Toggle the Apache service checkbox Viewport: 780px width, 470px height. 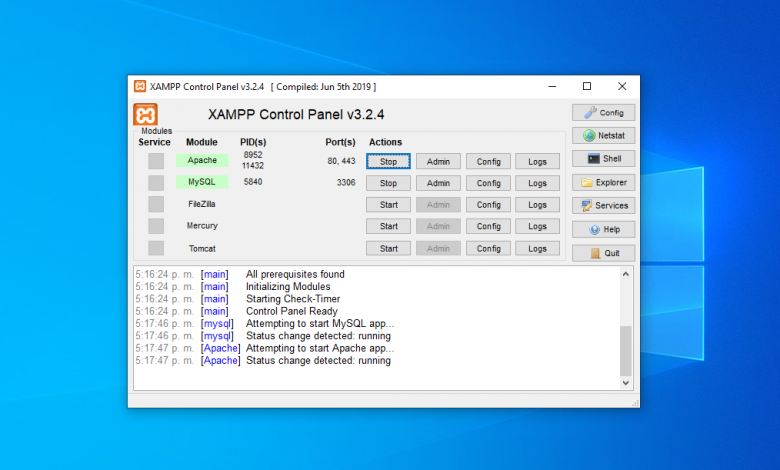[156, 161]
